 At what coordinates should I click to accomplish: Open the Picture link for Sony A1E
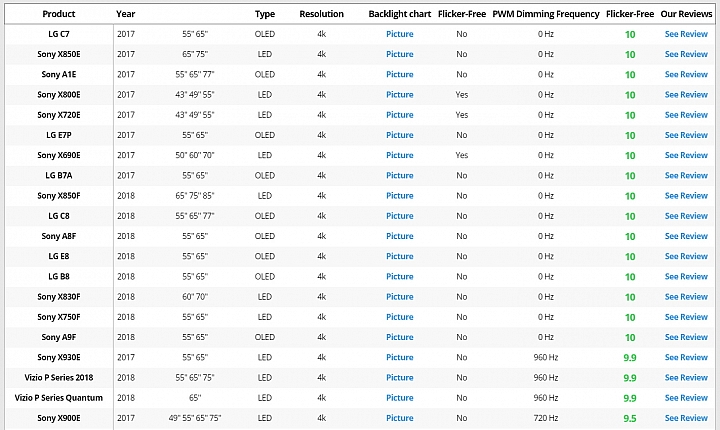399,74
